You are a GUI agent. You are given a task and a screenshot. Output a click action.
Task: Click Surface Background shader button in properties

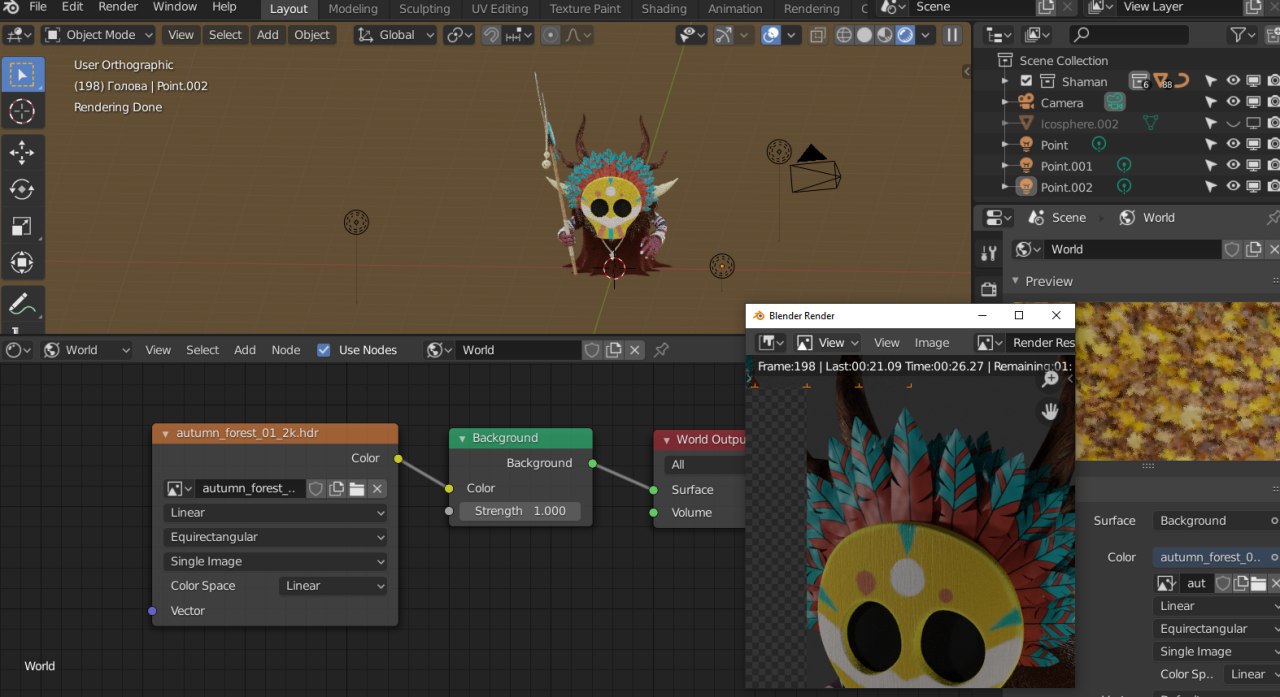[1214, 521]
